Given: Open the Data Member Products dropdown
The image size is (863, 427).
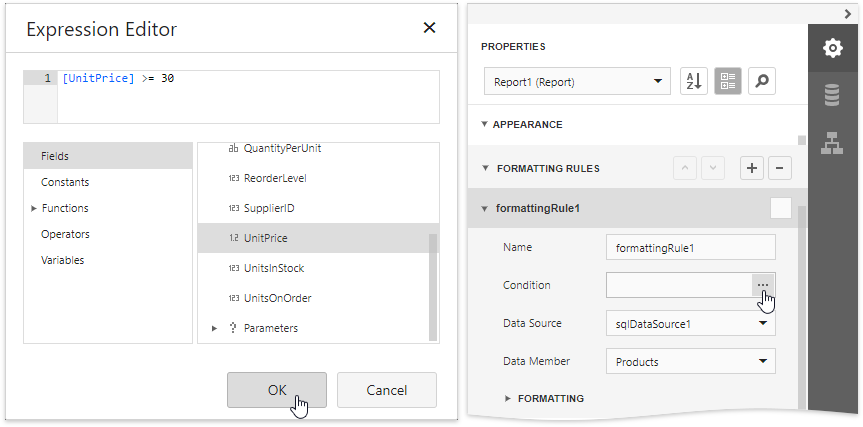Looking at the screenshot, I should tap(690, 361).
